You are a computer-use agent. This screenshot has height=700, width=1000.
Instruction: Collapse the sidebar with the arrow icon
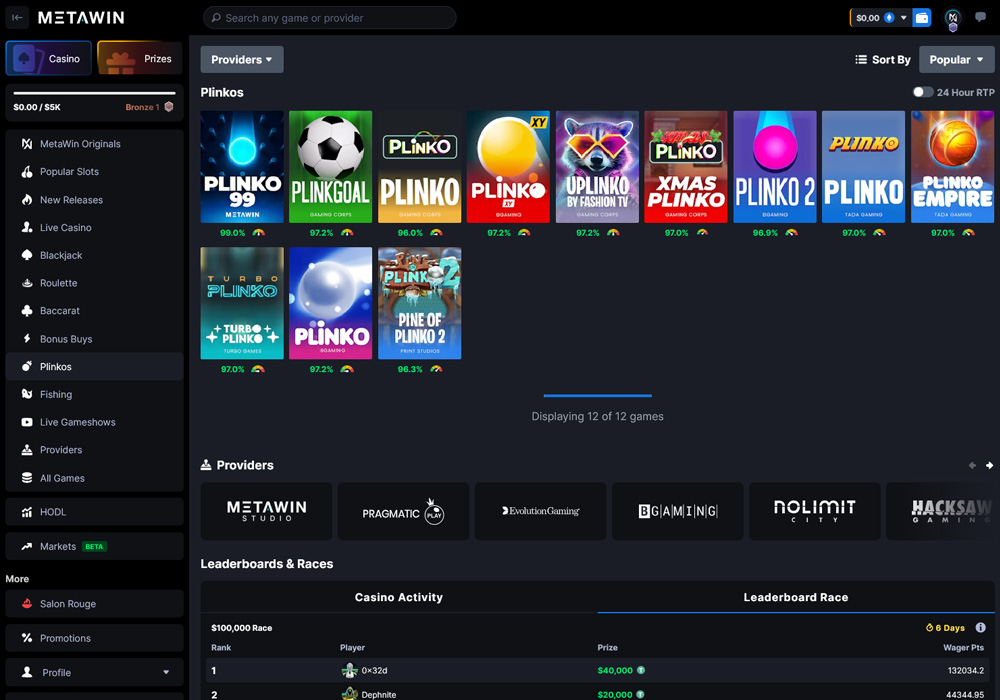coord(17,18)
